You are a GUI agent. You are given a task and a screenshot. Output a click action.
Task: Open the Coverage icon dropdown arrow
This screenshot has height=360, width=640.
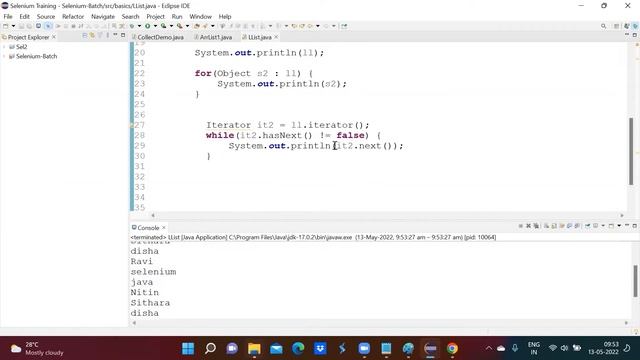pyautogui.click(x=171, y=26)
